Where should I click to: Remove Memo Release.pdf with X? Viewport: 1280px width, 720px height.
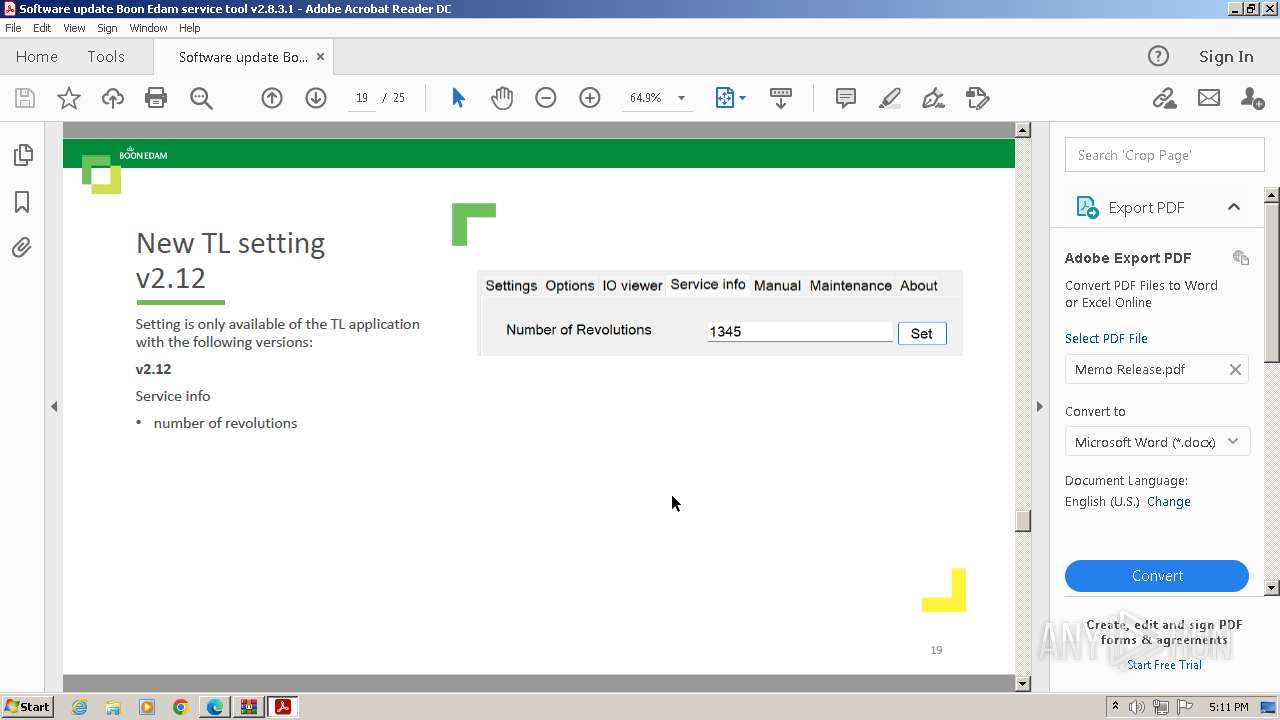1235,369
